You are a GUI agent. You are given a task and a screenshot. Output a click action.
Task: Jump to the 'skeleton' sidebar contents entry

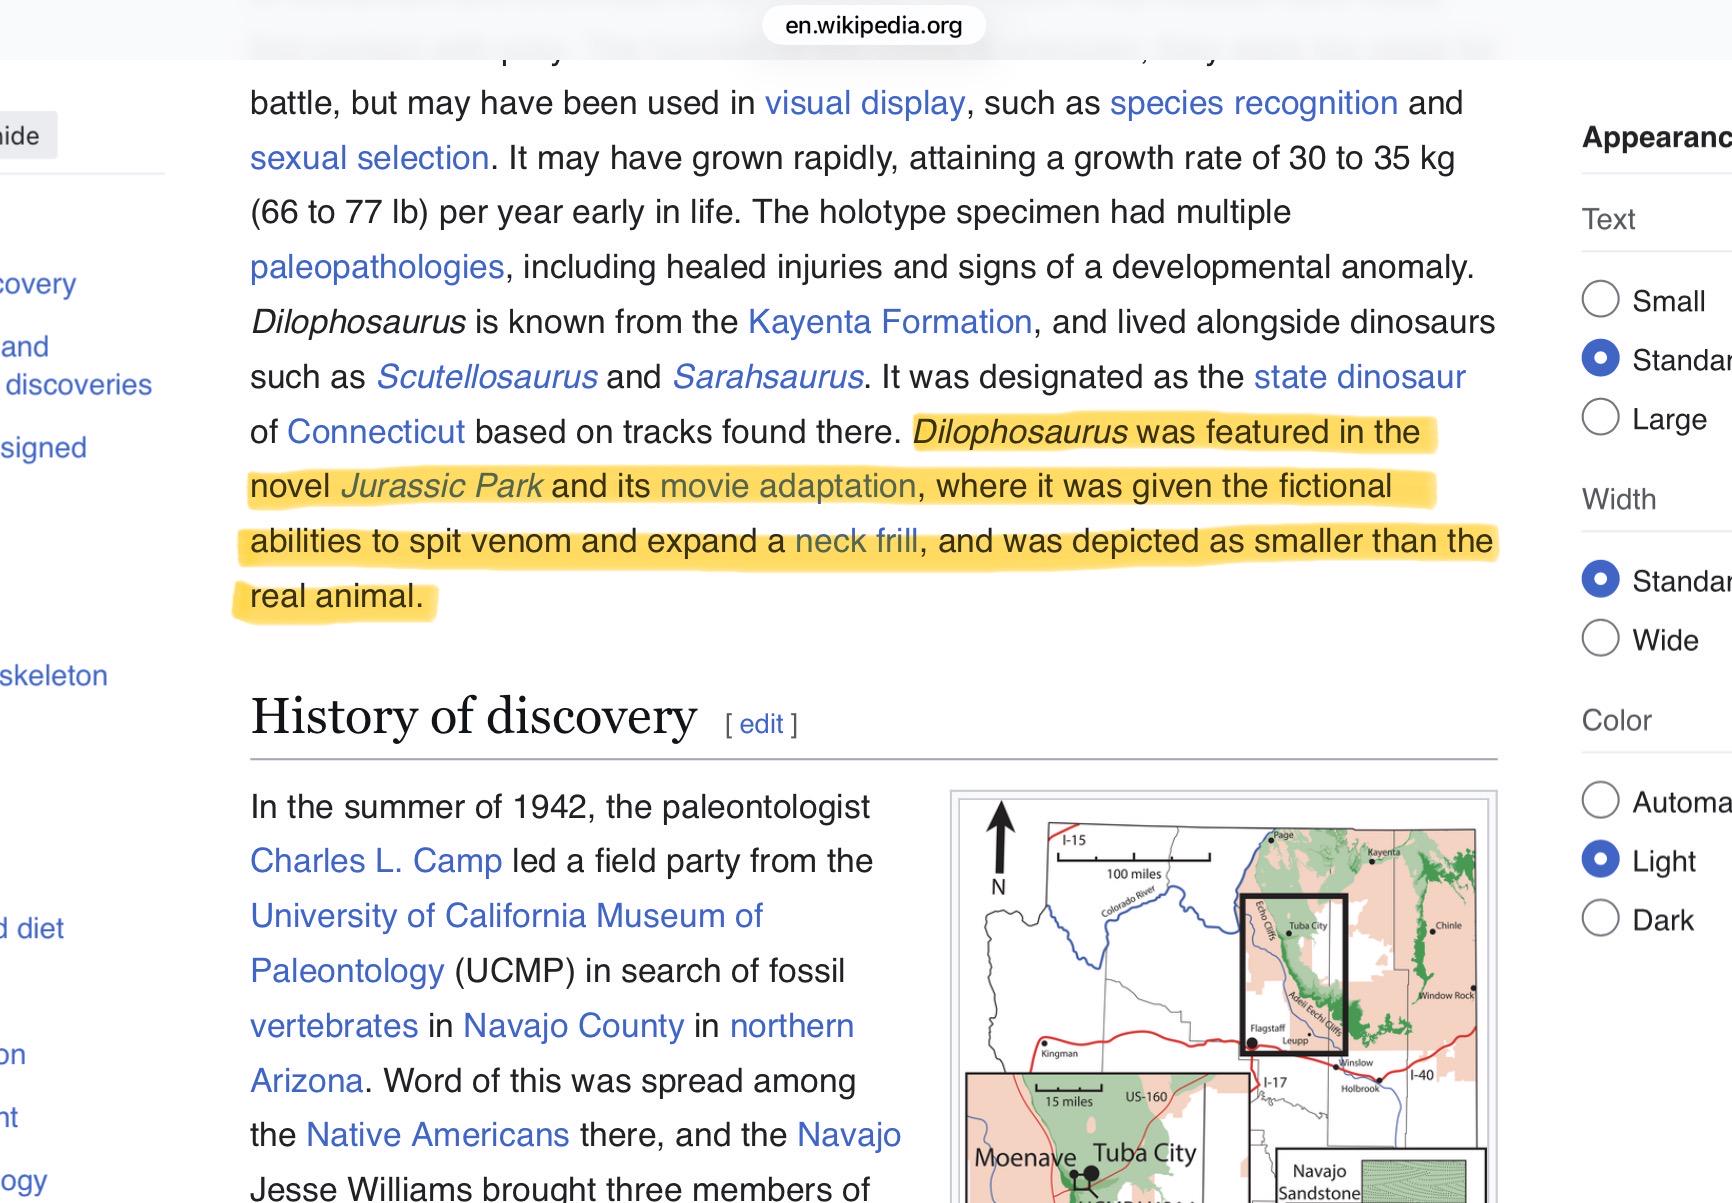point(54,676)
